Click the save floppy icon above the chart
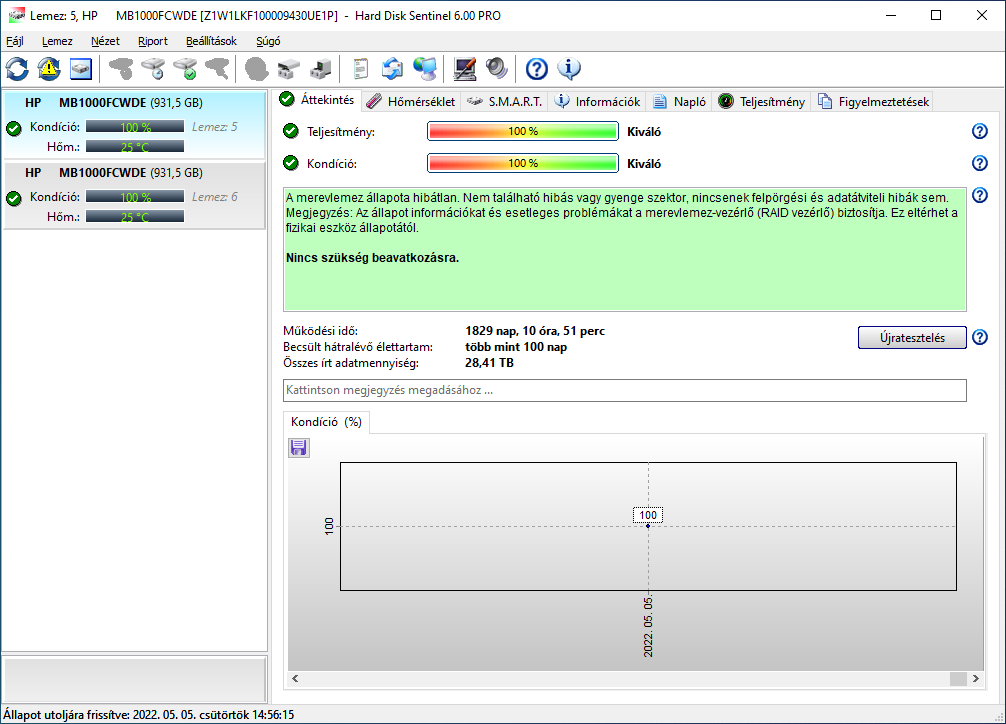This screenshot has width=1006, height=724. [x=298, y=447]
